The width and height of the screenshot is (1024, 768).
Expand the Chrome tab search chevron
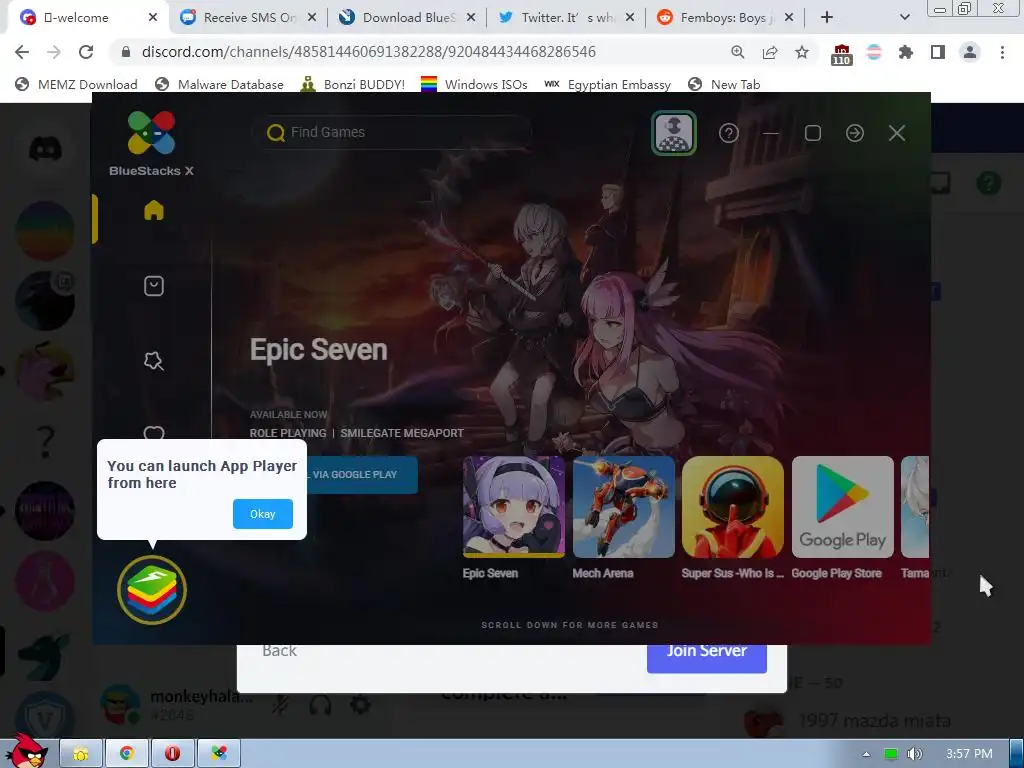[904, 18]
